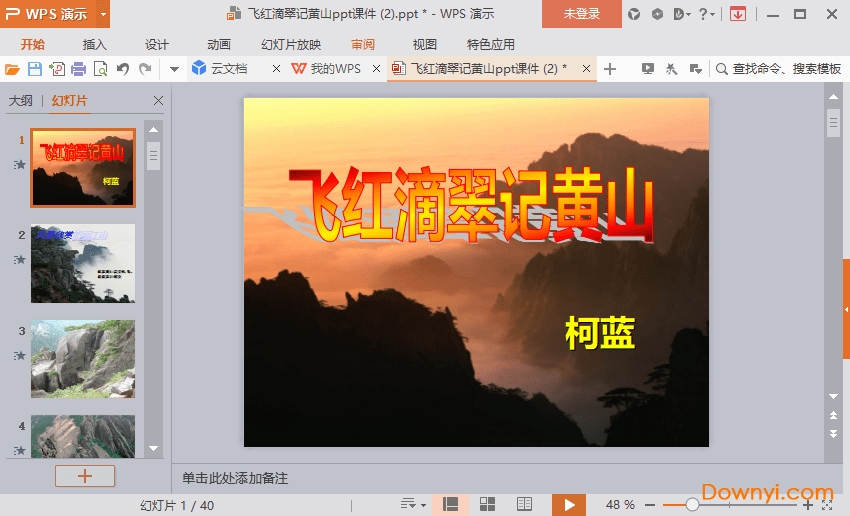Click the thumbnail panel scroll-up arrow

(153, 130)
